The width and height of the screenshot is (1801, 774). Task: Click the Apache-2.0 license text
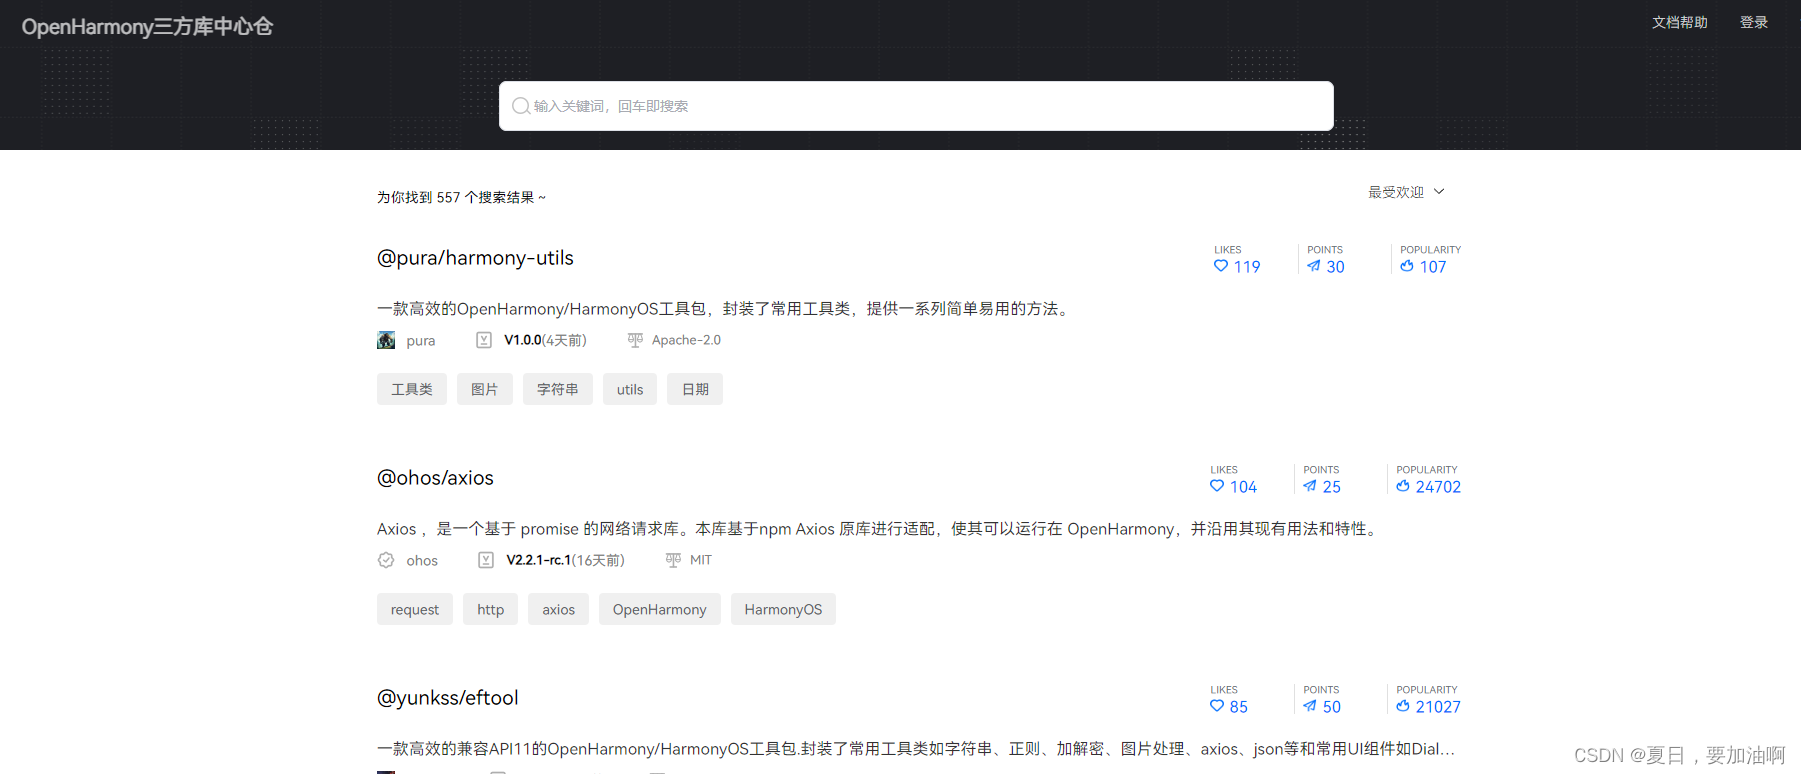[x=686, y=340]
